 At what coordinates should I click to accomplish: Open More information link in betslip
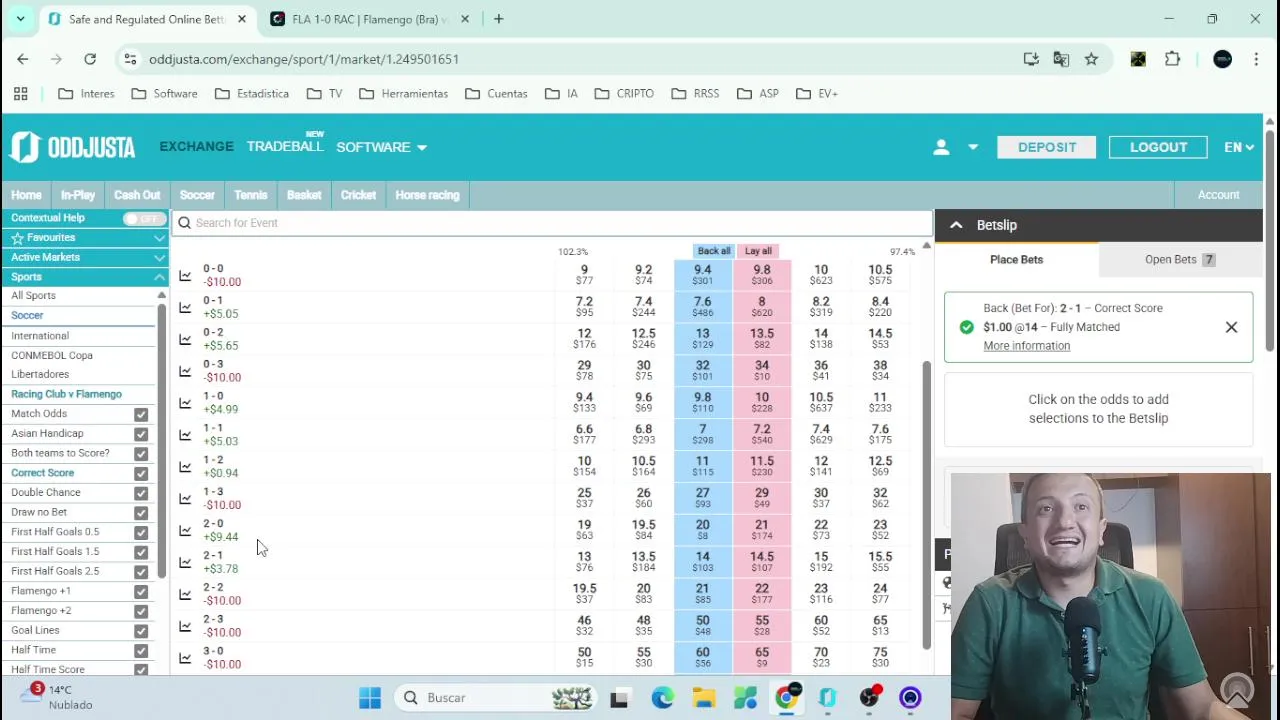[x=1026, y=346]
